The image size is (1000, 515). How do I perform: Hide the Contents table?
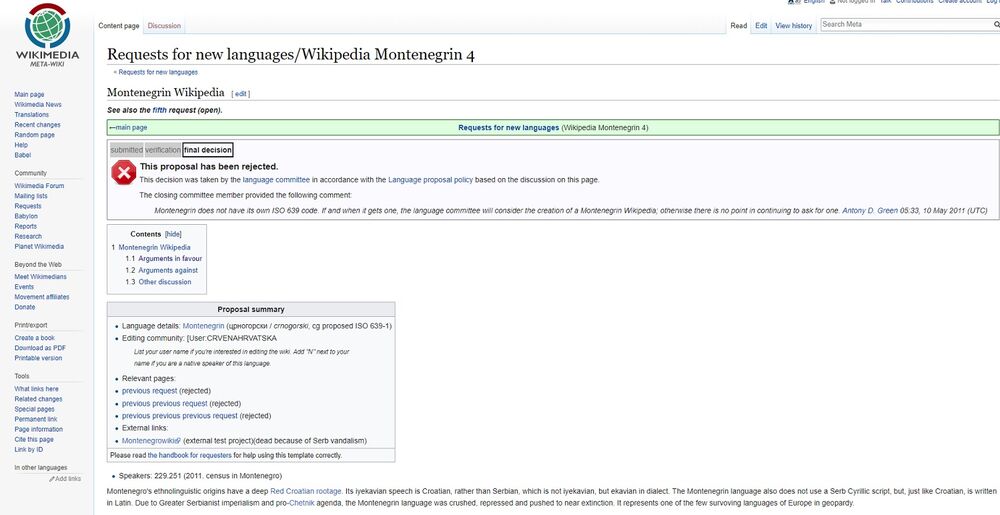click(173, 234)
